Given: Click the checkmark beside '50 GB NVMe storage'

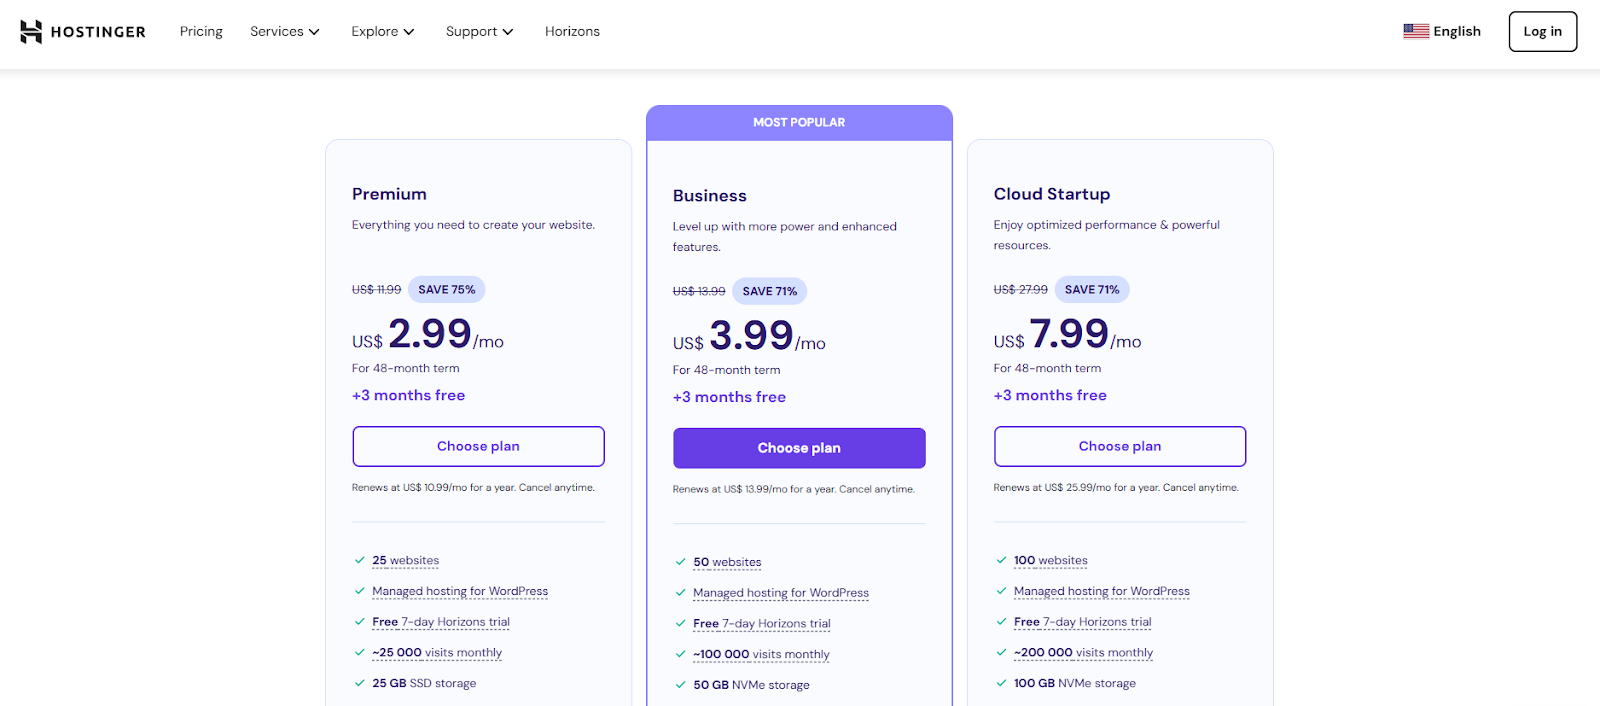Looking at the screenshot, I should [x=681, y=685].
